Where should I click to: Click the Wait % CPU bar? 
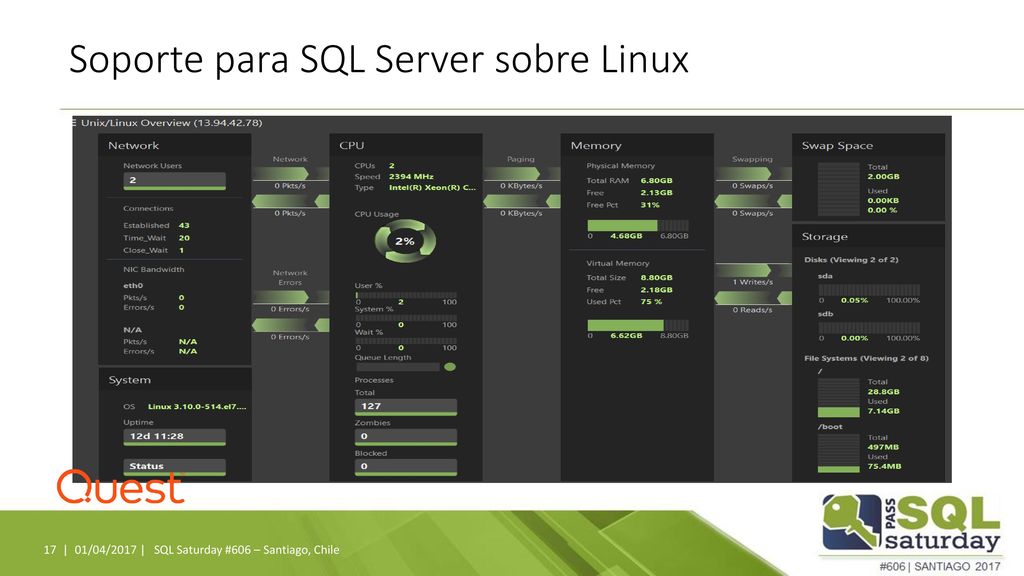[x=406, y=341]
